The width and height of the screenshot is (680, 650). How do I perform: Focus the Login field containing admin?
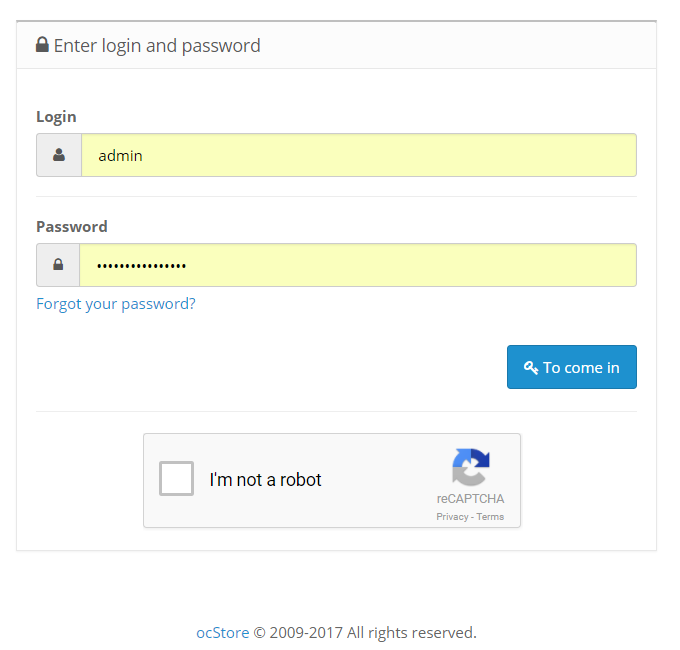click(359, 155)
